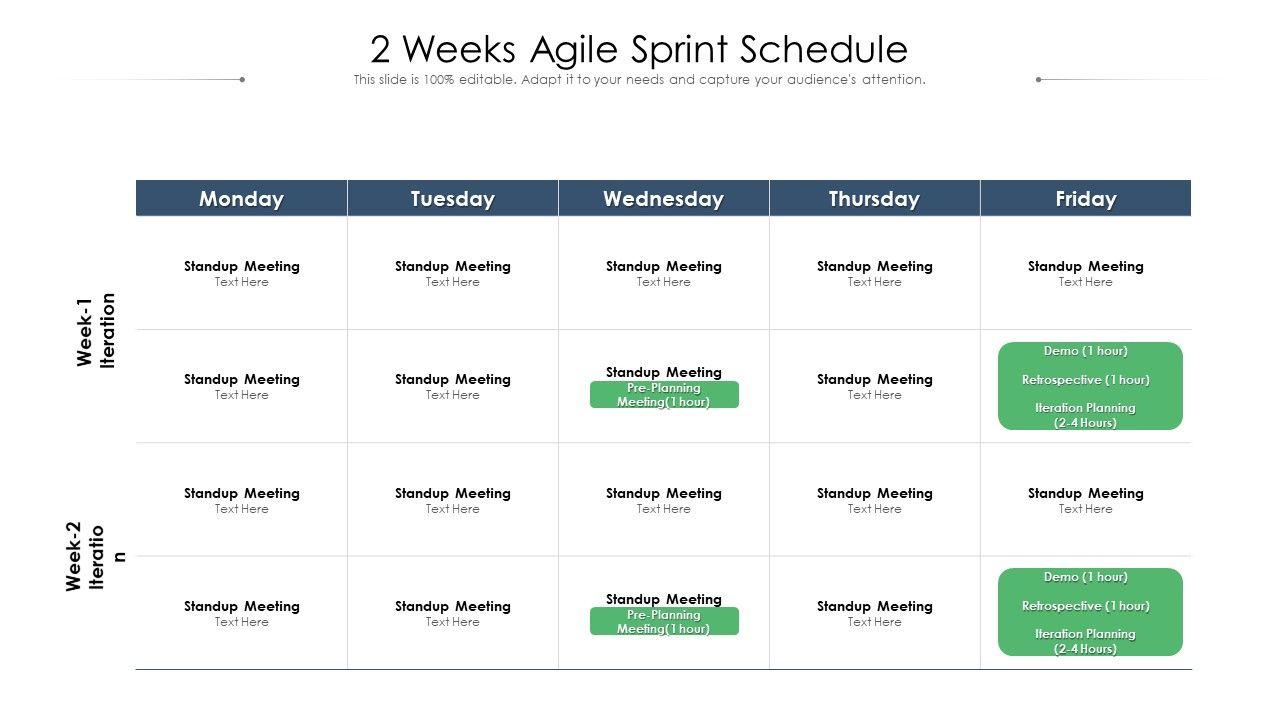Click the Monday column header
Viewport: 1280px width, 720px height.
coord(241,199)
